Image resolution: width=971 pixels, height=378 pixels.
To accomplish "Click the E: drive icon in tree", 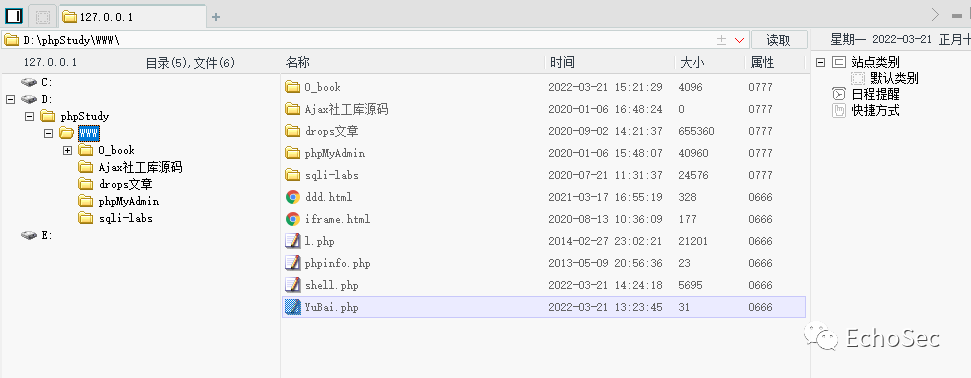I will (x=28, y=235).
